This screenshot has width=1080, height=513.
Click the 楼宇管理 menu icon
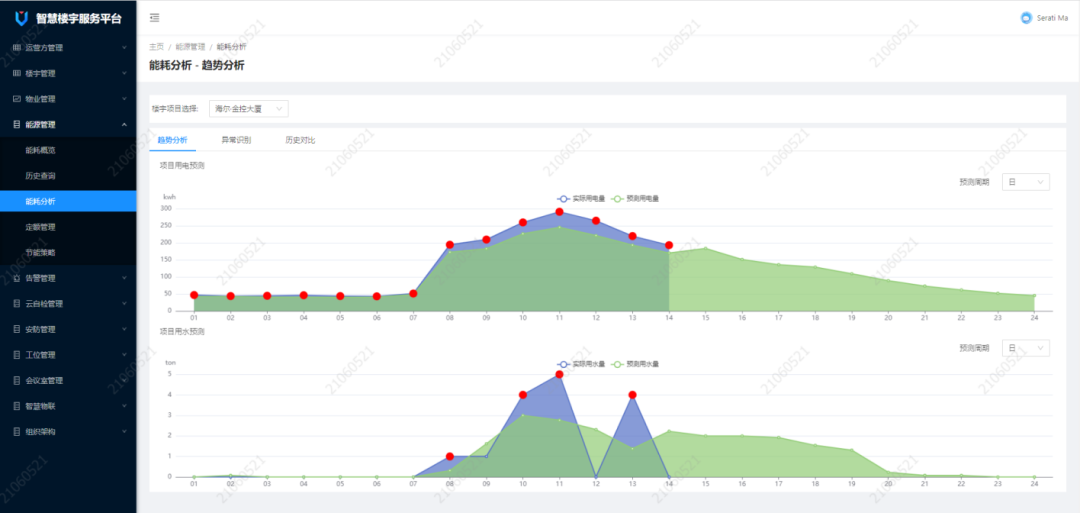pyautogui.click(x=16, y=73)
